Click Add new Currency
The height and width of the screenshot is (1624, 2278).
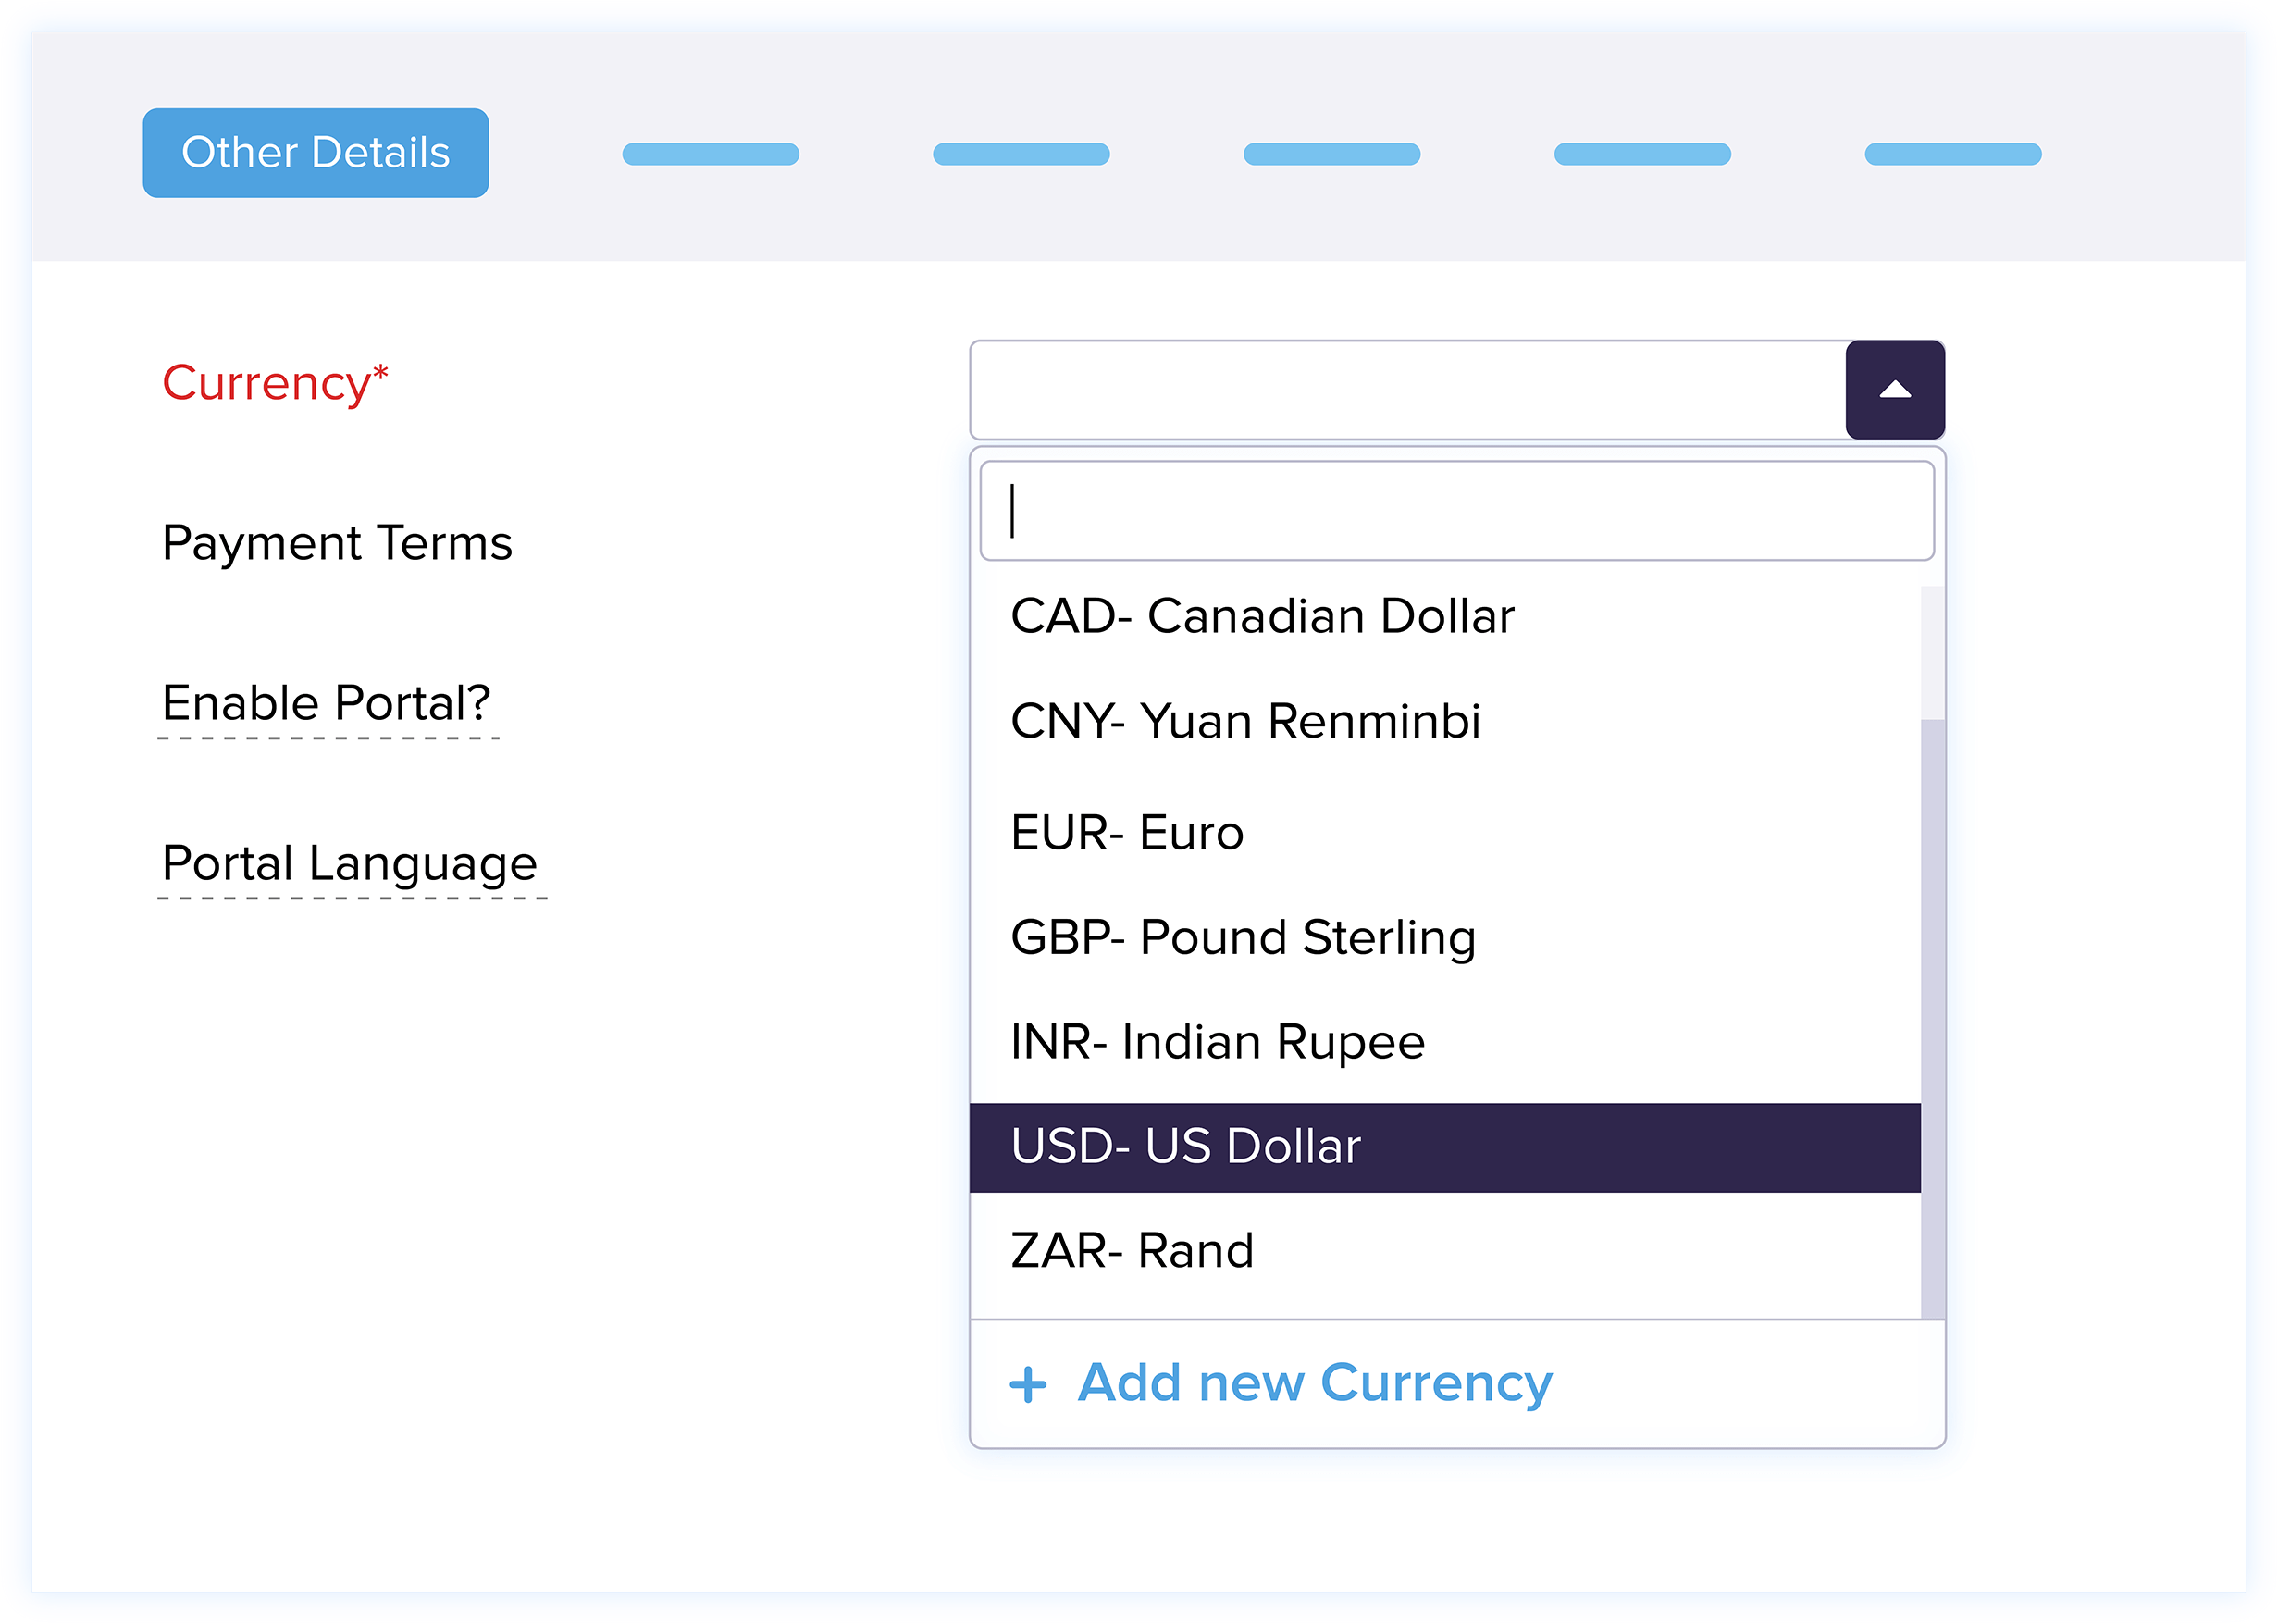click(1313, 1383)
